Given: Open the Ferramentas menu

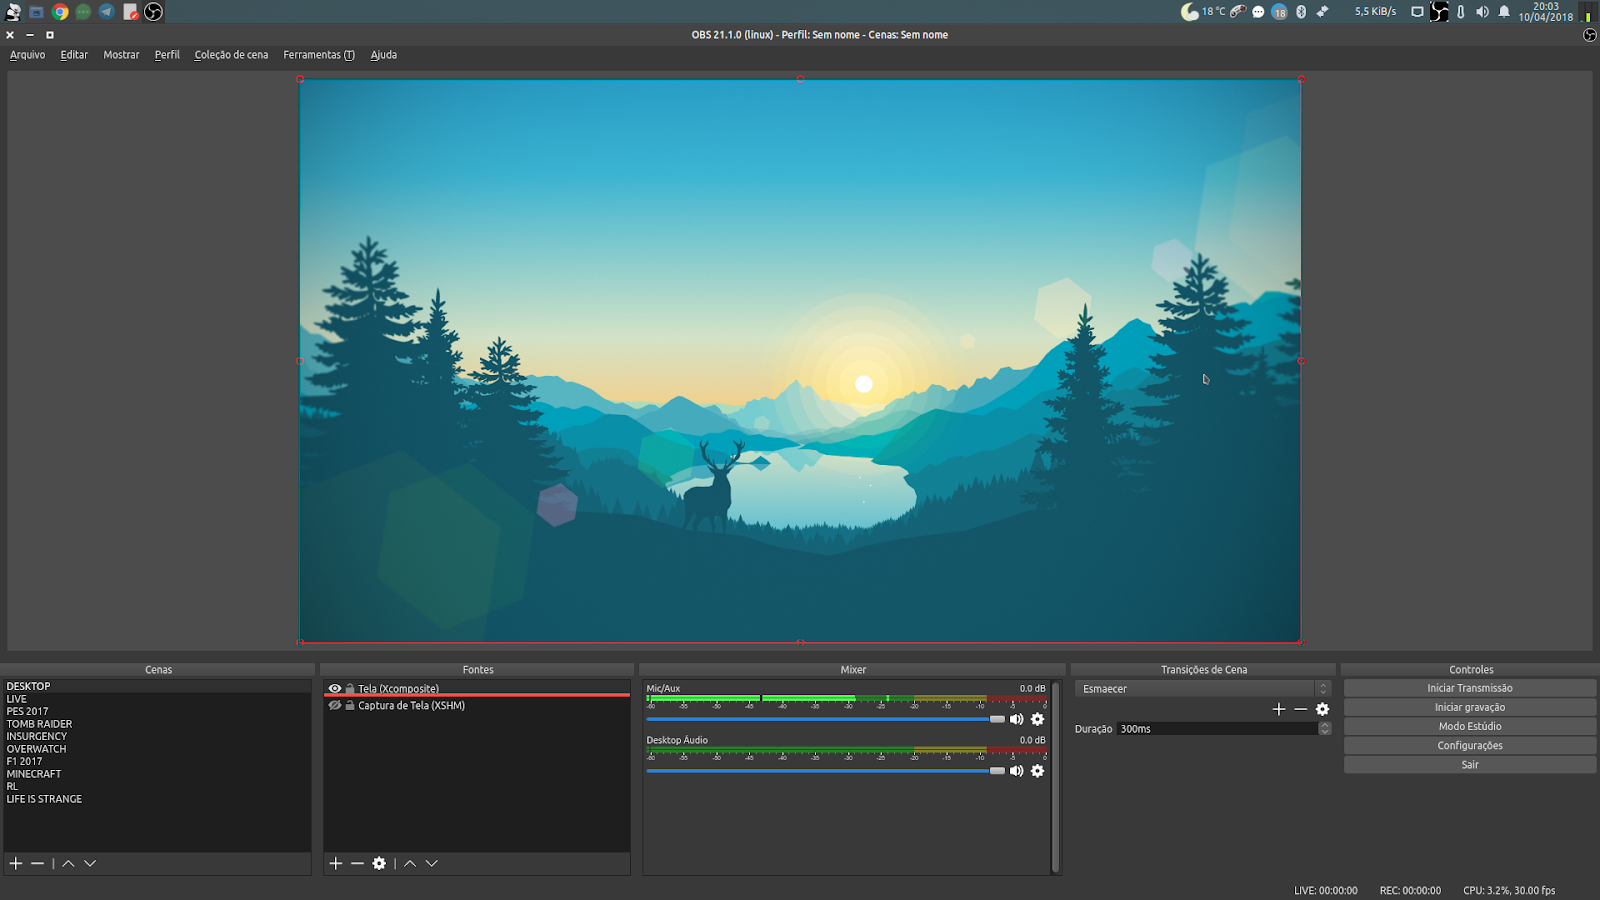Looking at the screenshot, I should (318, 55).
